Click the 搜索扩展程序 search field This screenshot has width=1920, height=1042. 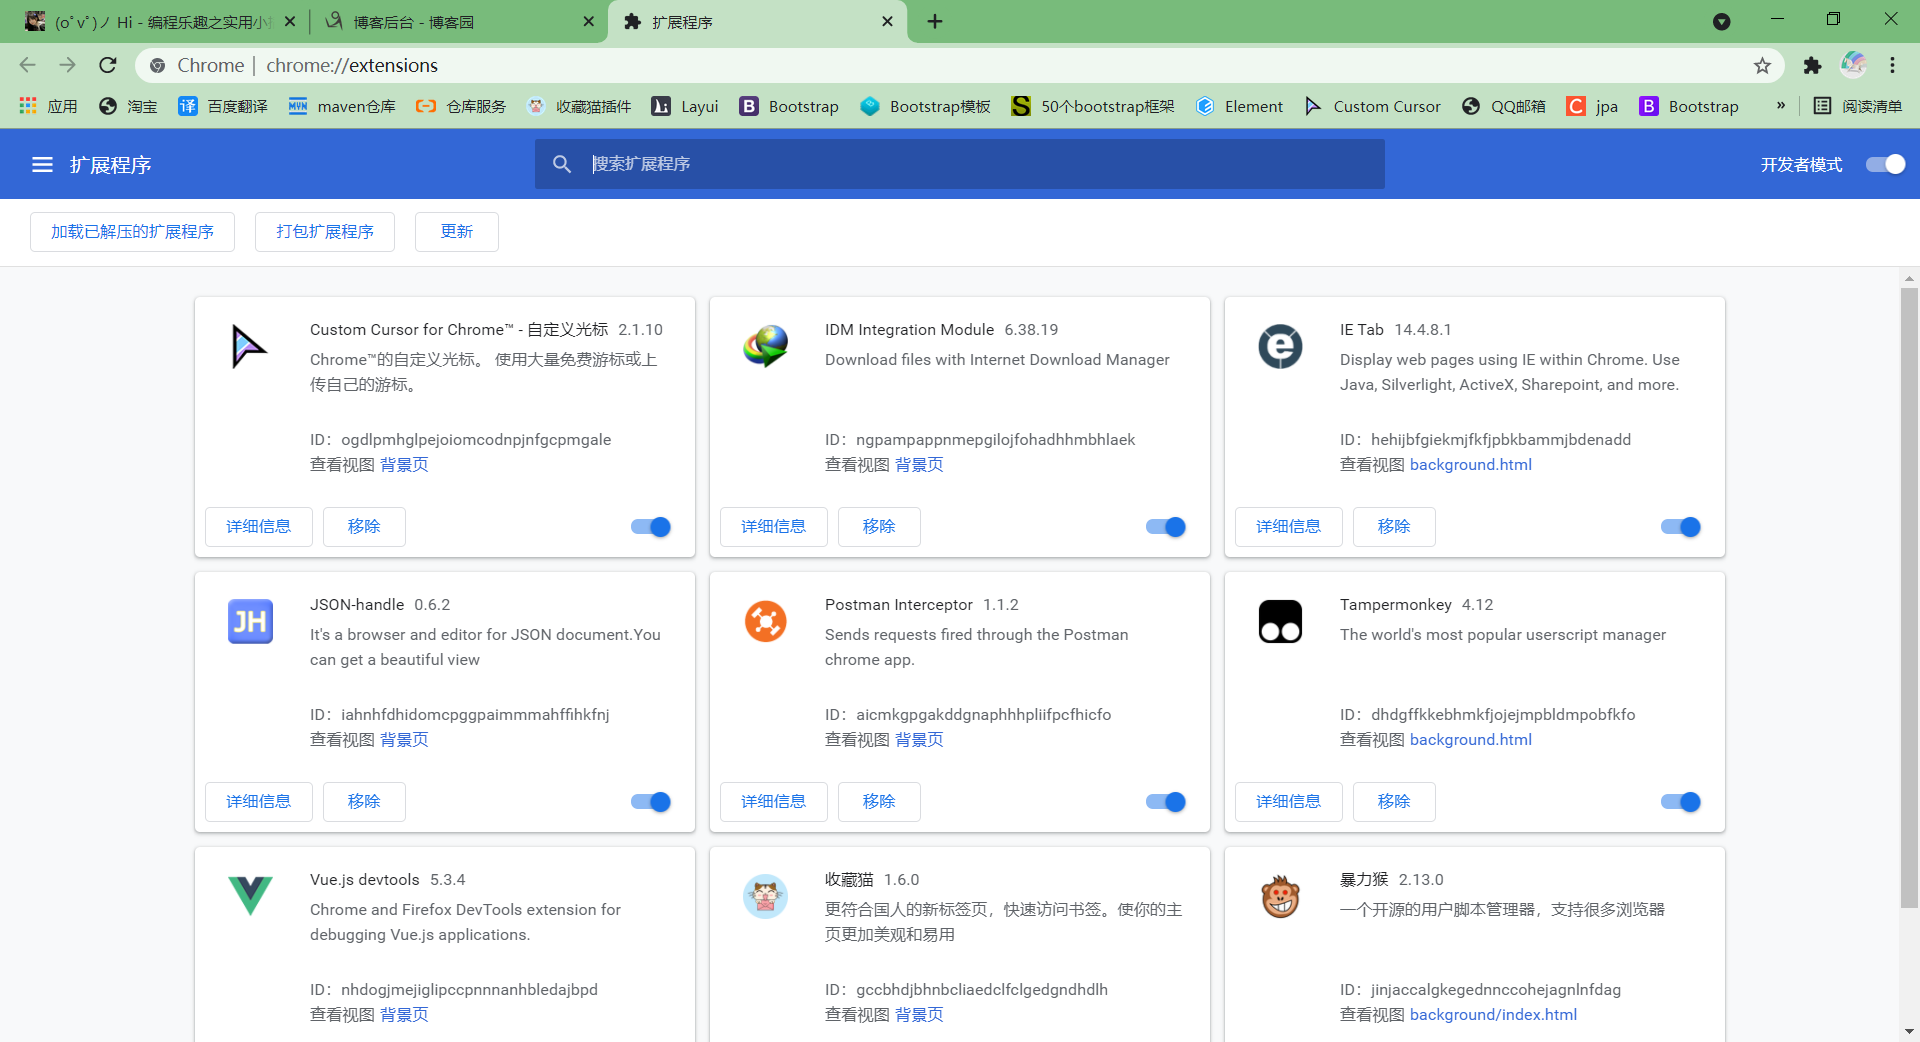(x=960, y=164)
